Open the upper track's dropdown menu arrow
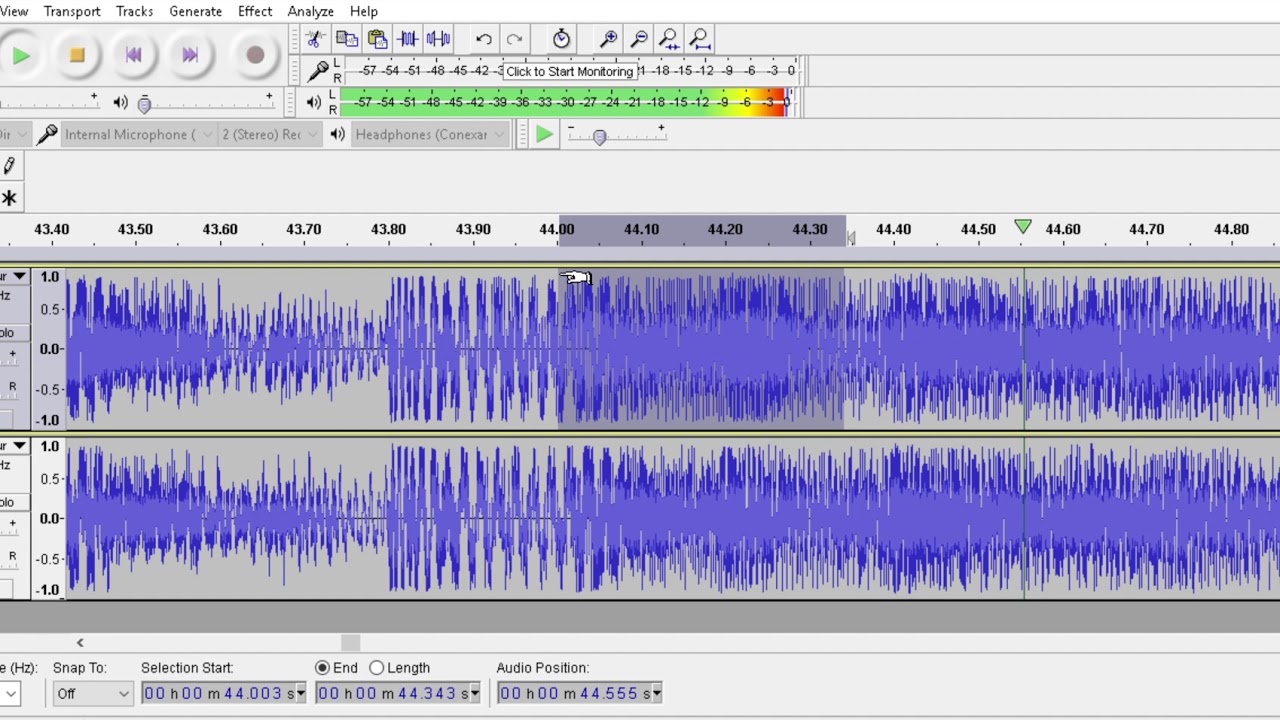The height and width of the screenshot is (720, 1280). coord(19,276)
